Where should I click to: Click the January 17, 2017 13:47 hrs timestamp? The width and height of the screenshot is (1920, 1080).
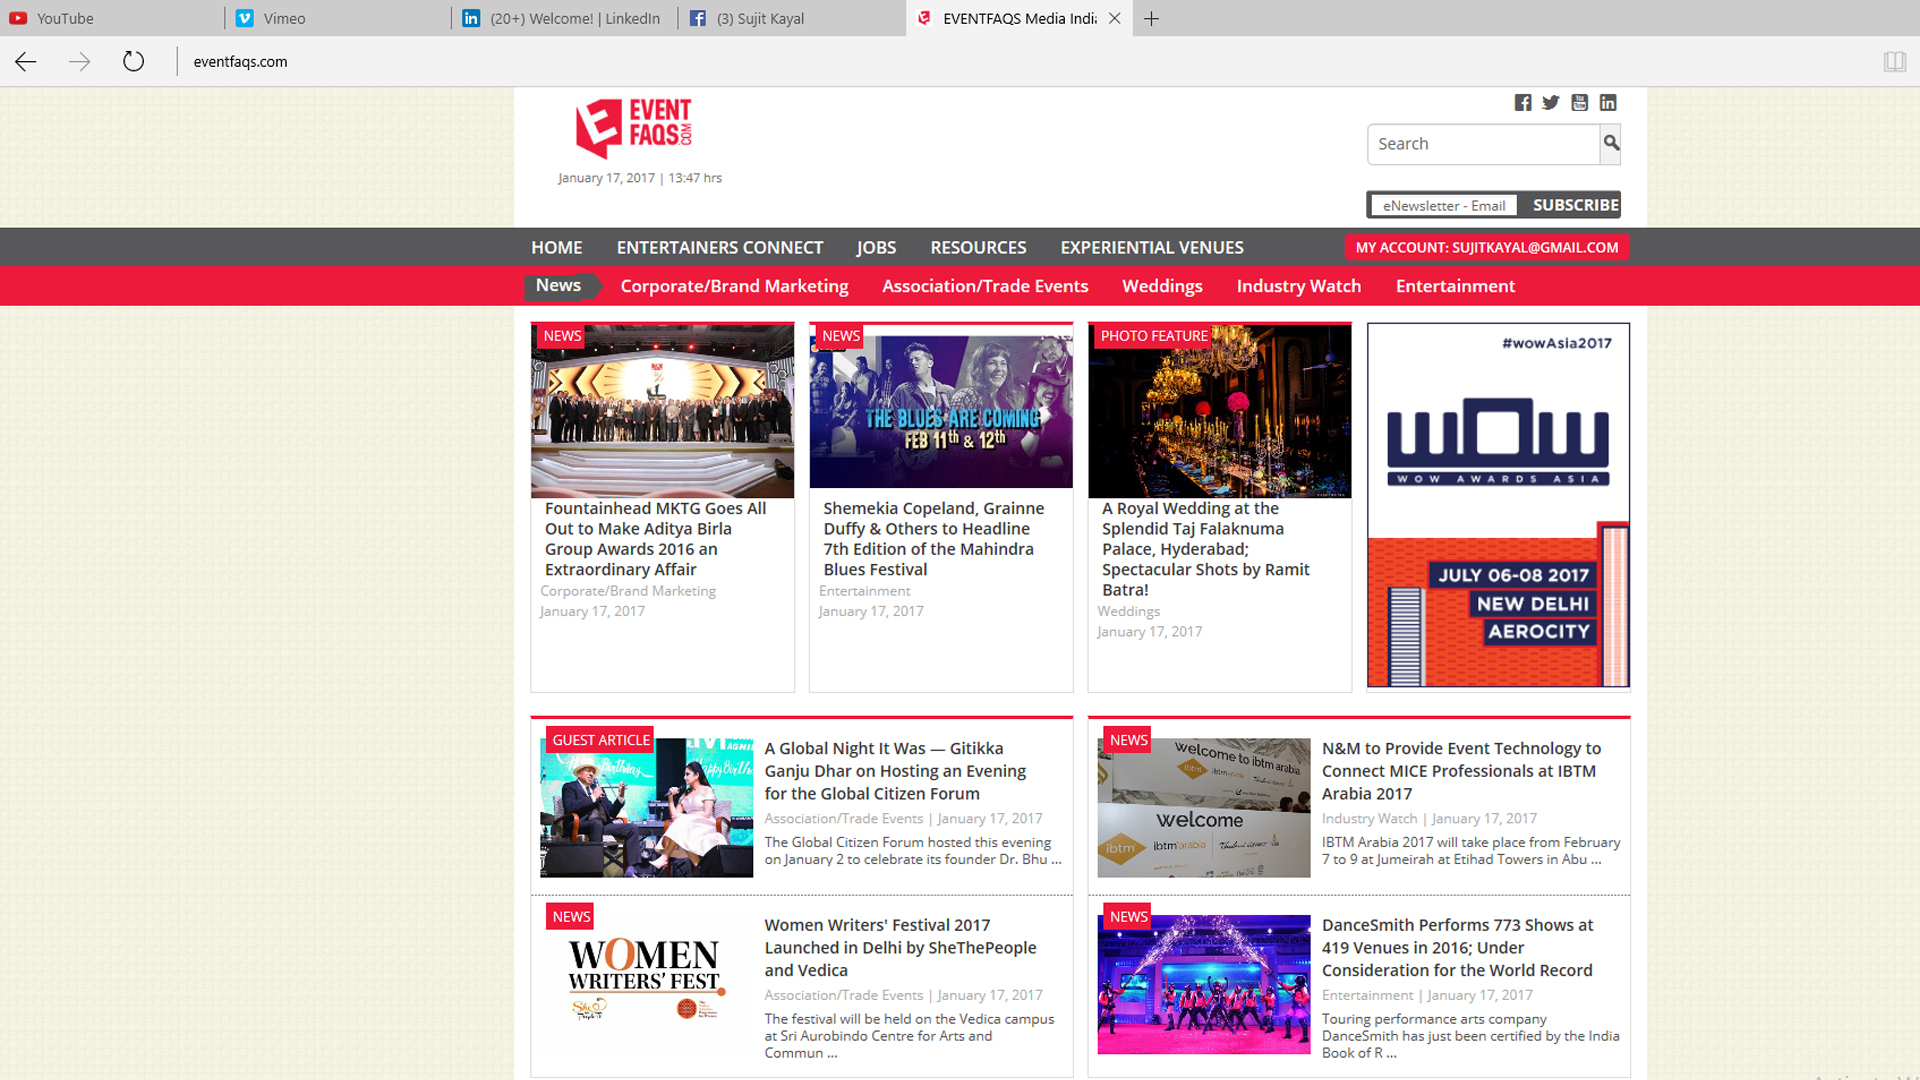coord(640,178)
